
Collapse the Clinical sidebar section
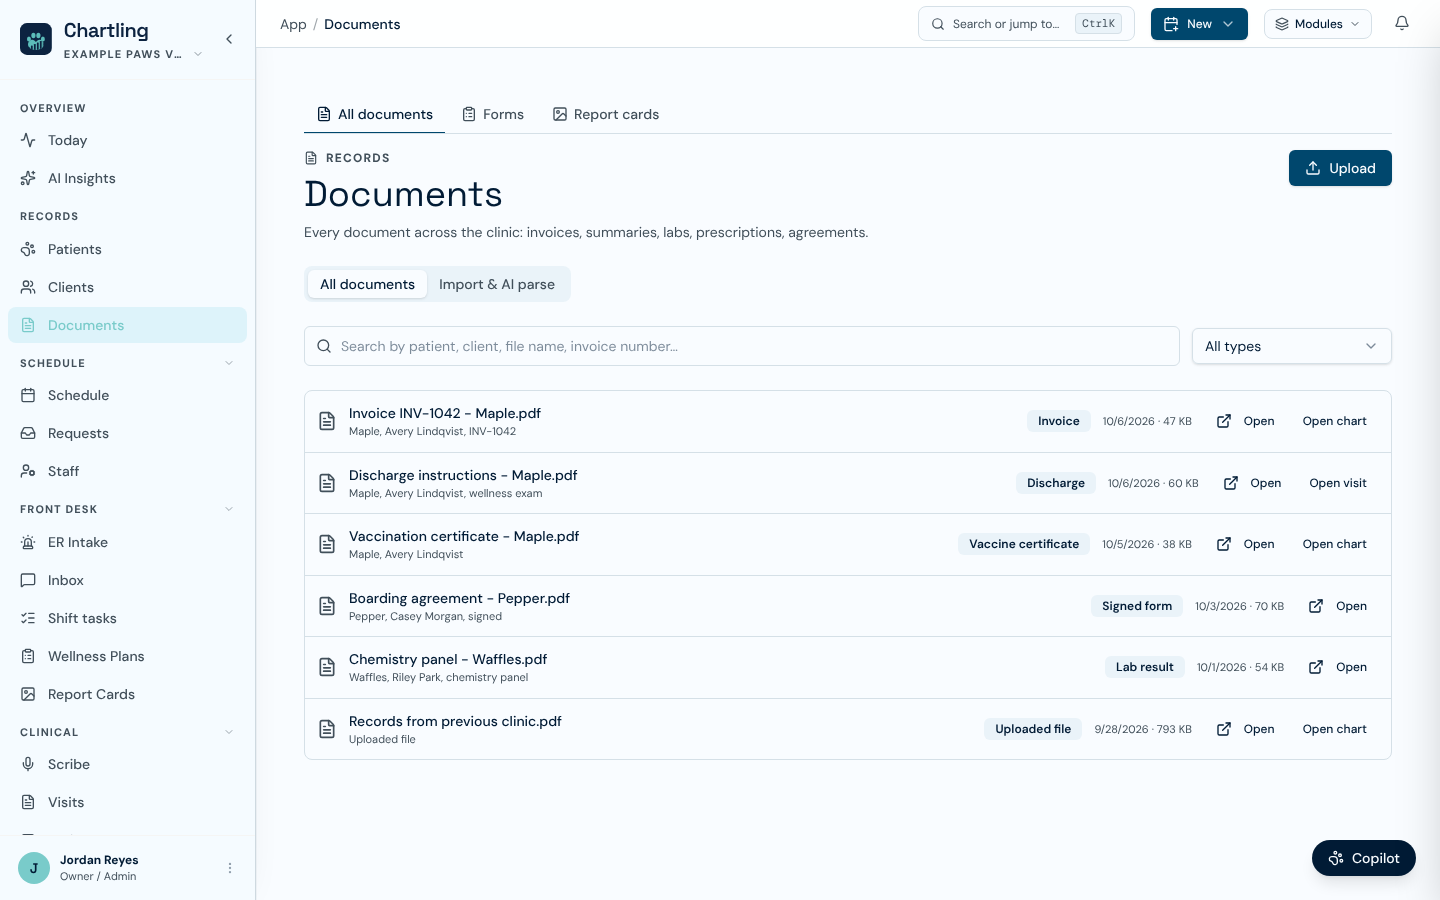[229, 732]
